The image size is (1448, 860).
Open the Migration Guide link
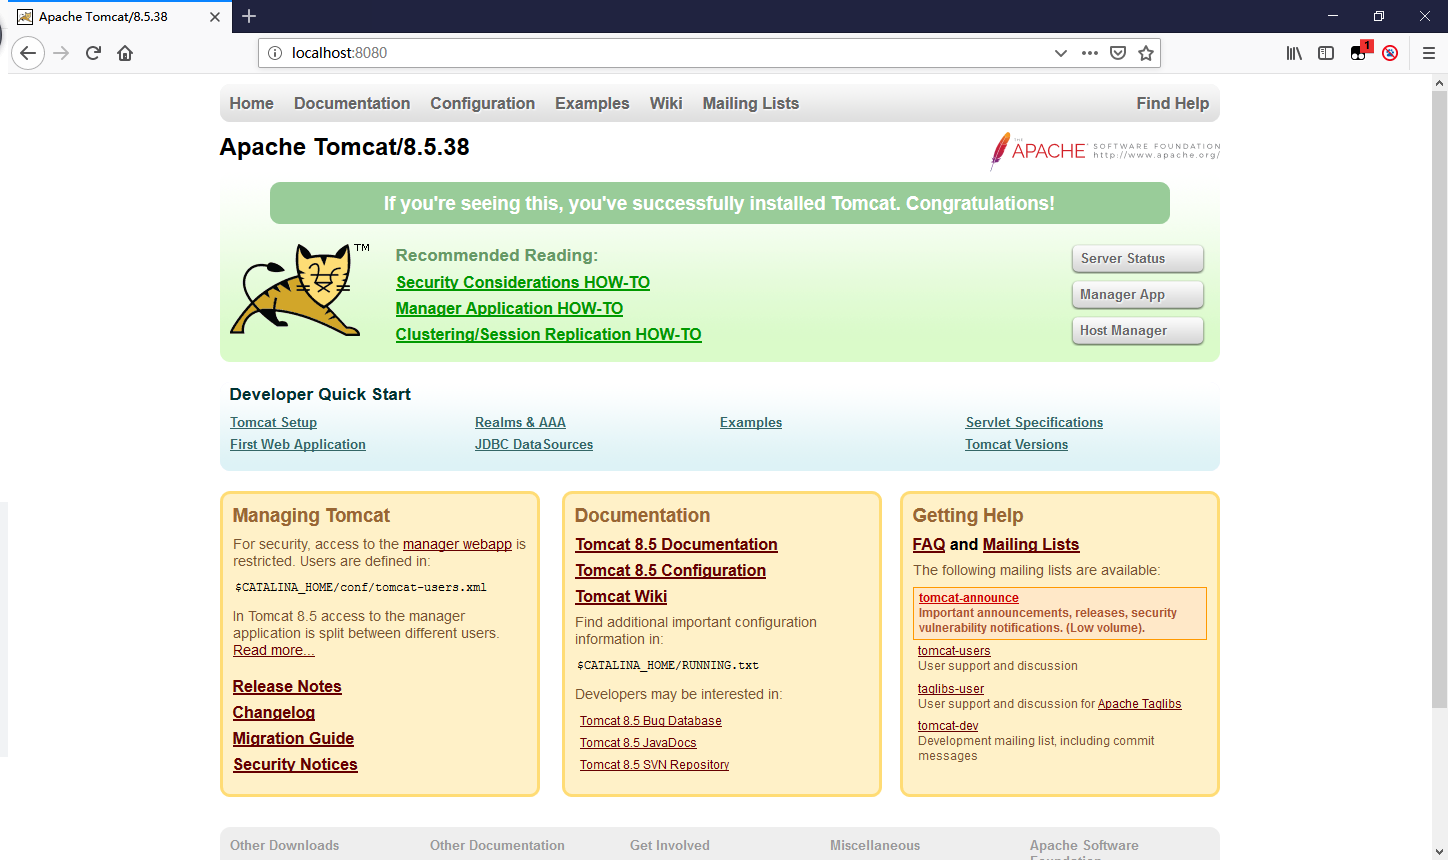pyautogui.click(x=293, y=738)
